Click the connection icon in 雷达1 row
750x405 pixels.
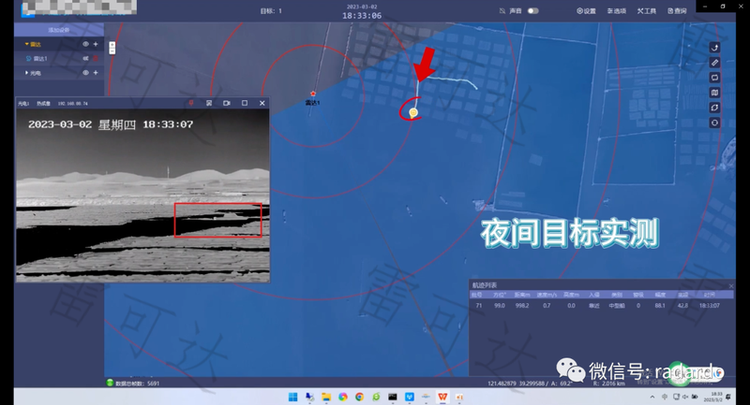click(x=86, y=58)
